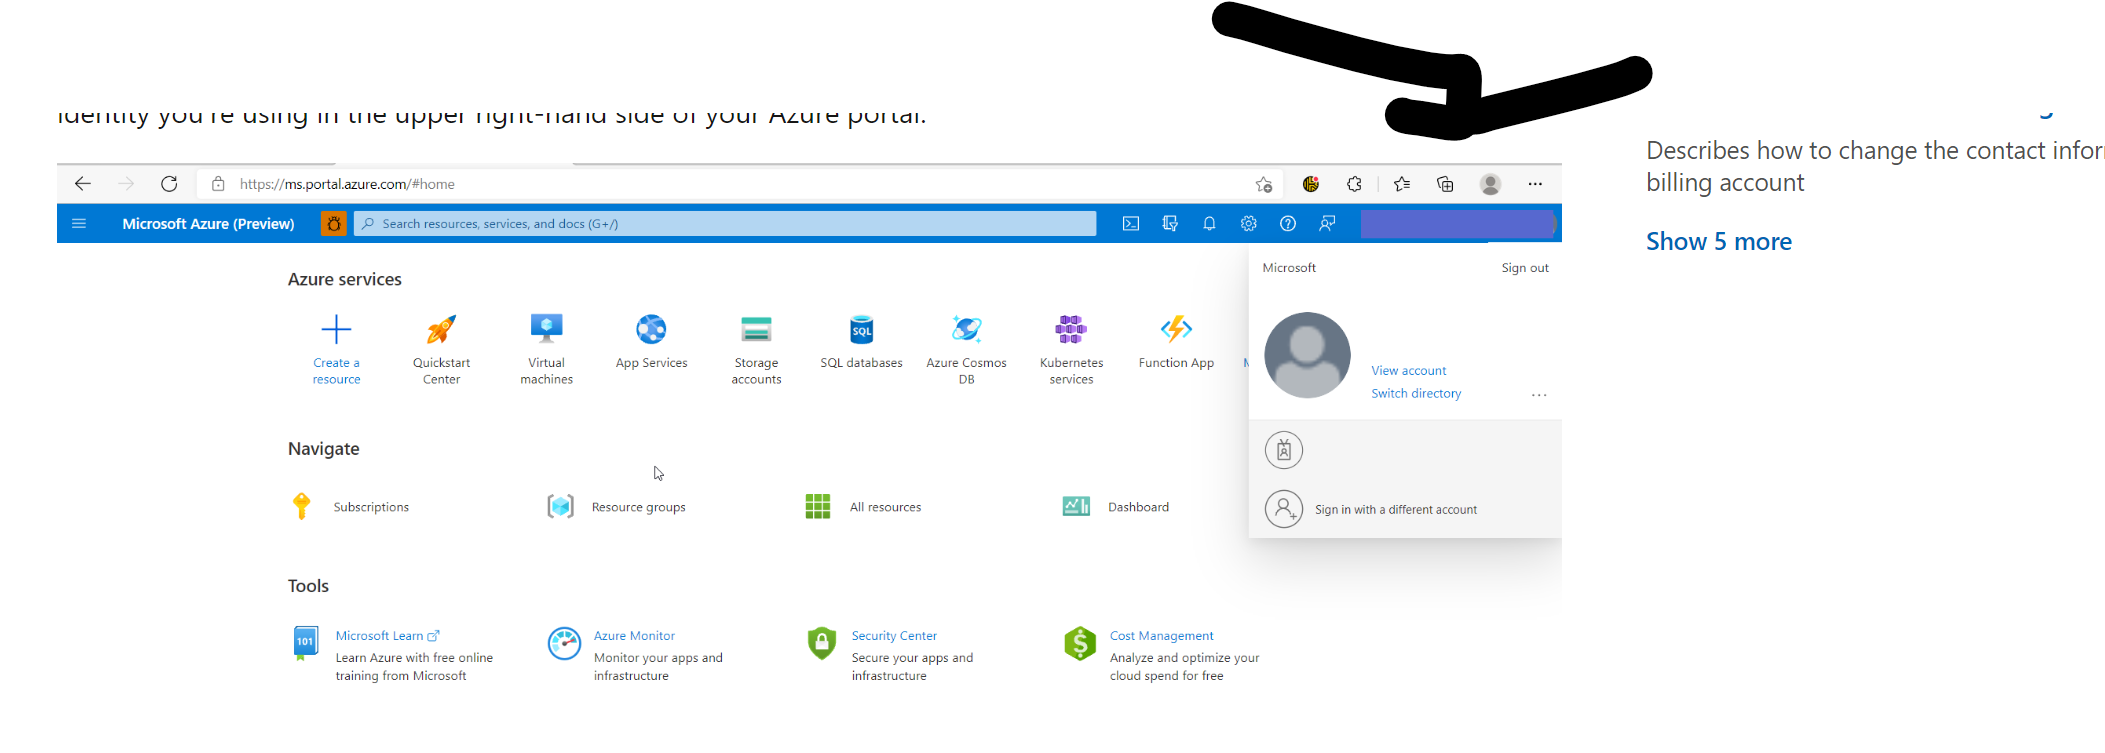Open the Security Center tool link

tap(894, 636)
